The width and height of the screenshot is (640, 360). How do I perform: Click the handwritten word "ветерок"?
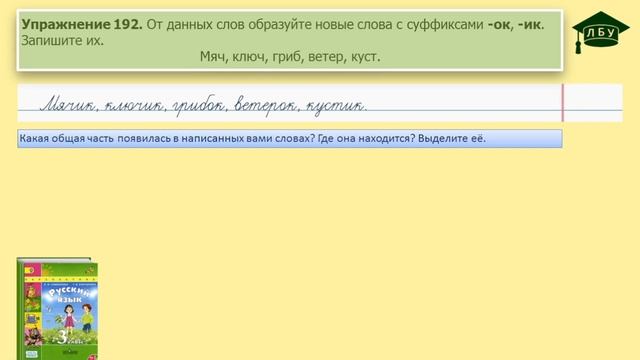(x=265, y=105)
